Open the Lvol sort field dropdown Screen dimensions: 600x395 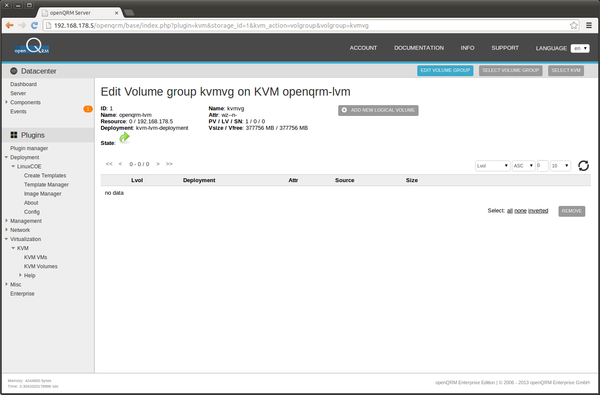[x=492, y=166]
